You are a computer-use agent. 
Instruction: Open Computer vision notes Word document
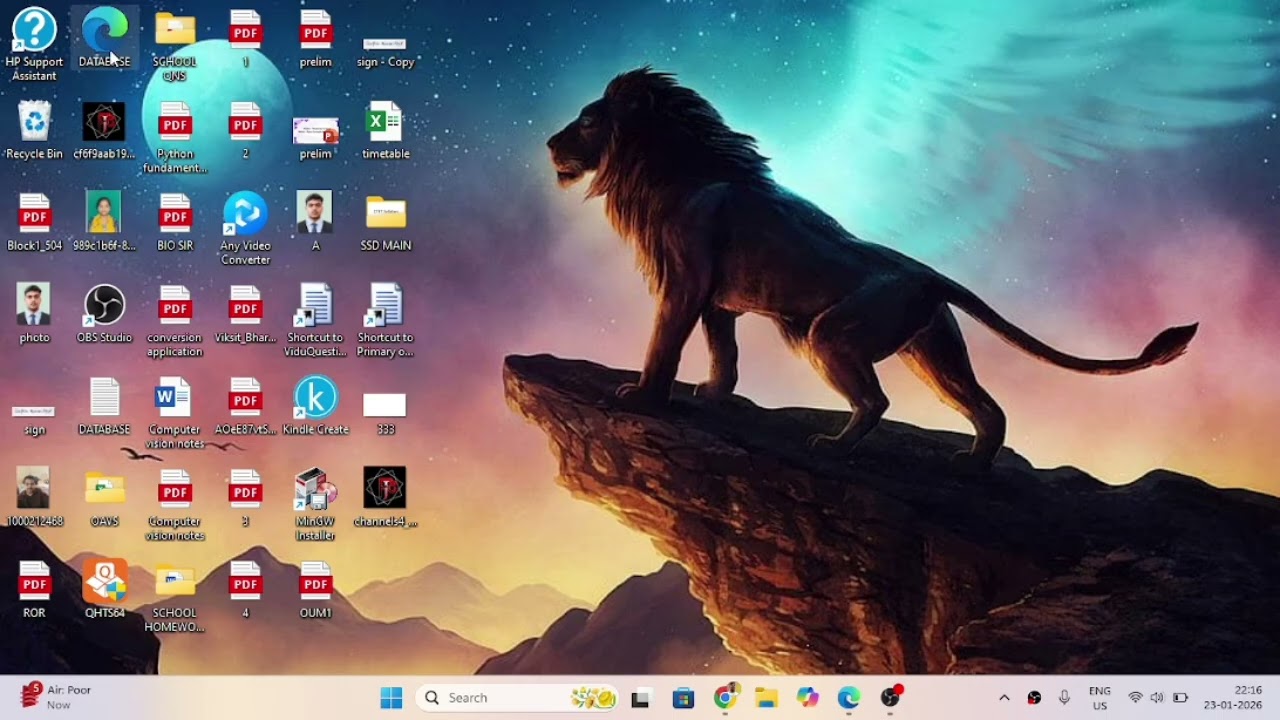click(x=175, y=413)
